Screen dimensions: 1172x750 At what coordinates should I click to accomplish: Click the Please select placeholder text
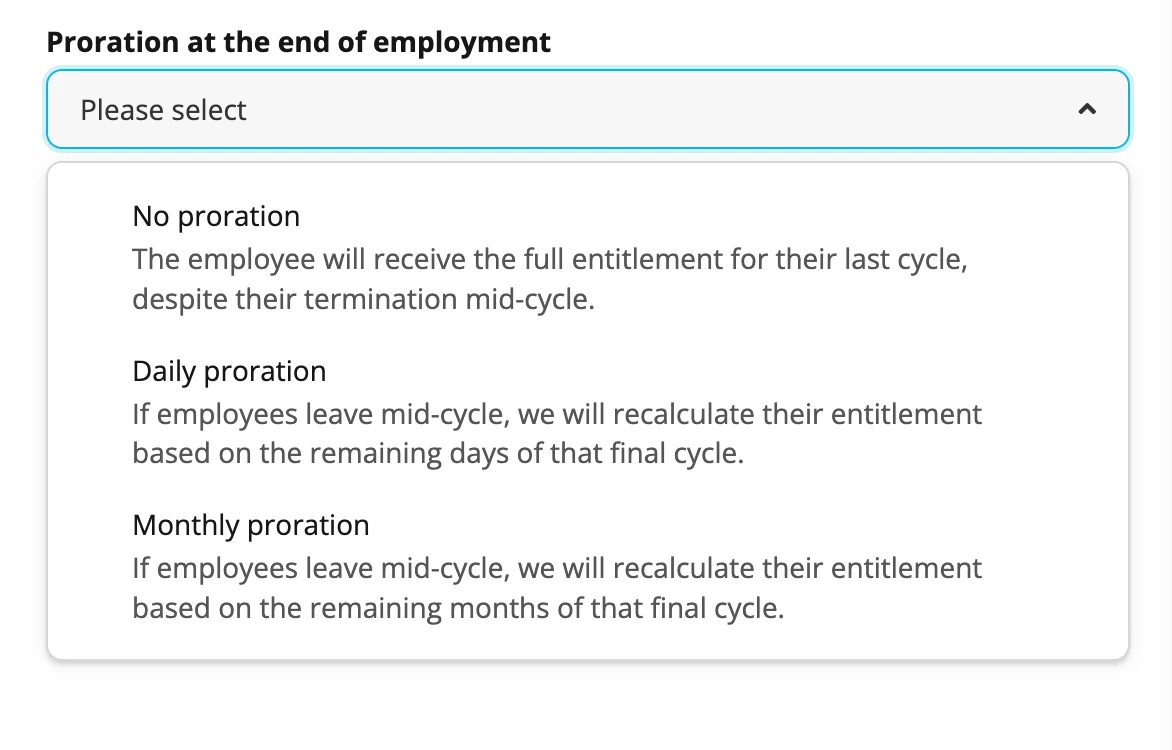163,110
